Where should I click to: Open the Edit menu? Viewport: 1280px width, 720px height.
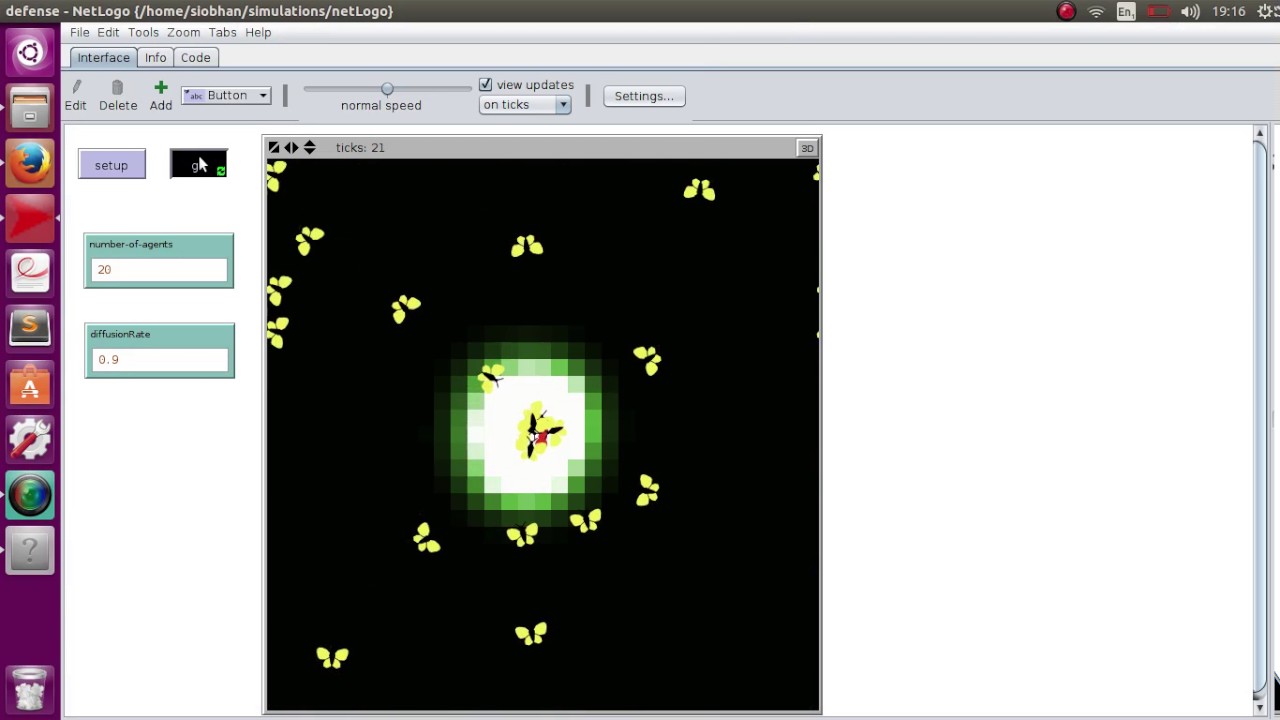(108, 32)
